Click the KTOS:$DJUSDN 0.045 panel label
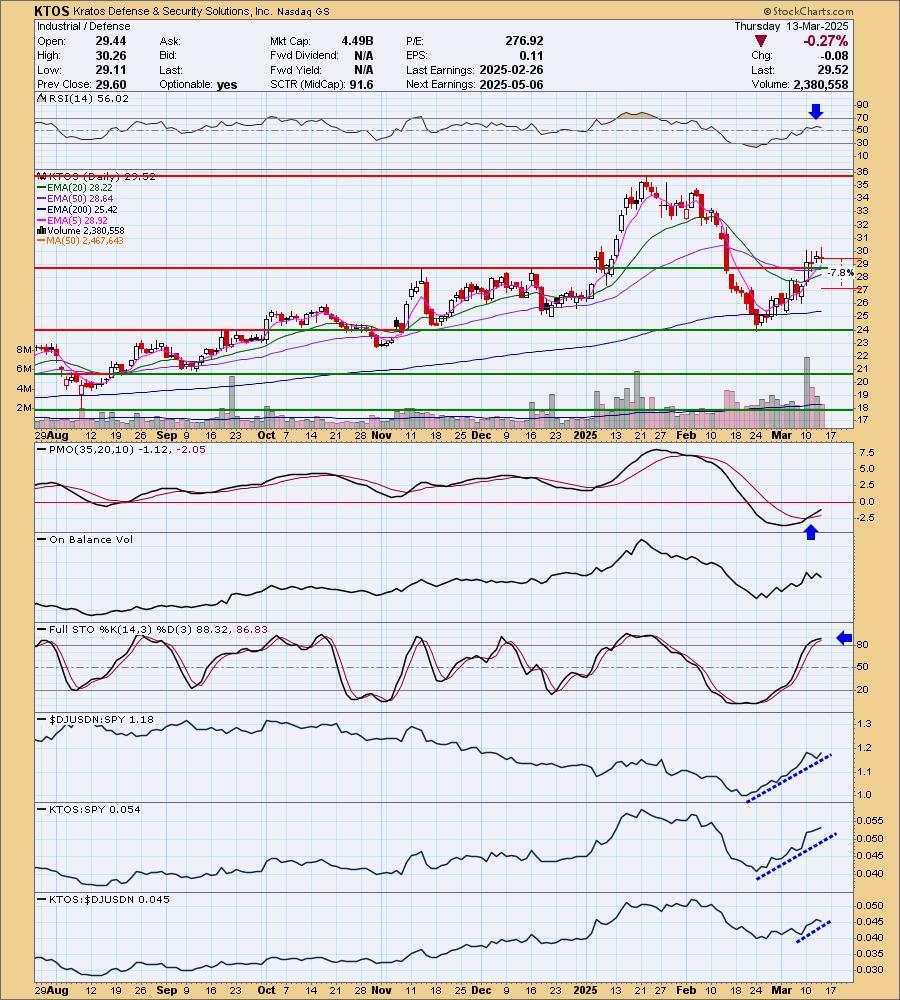The width and height of the screenshot is (900, 1000). point(109,899)
